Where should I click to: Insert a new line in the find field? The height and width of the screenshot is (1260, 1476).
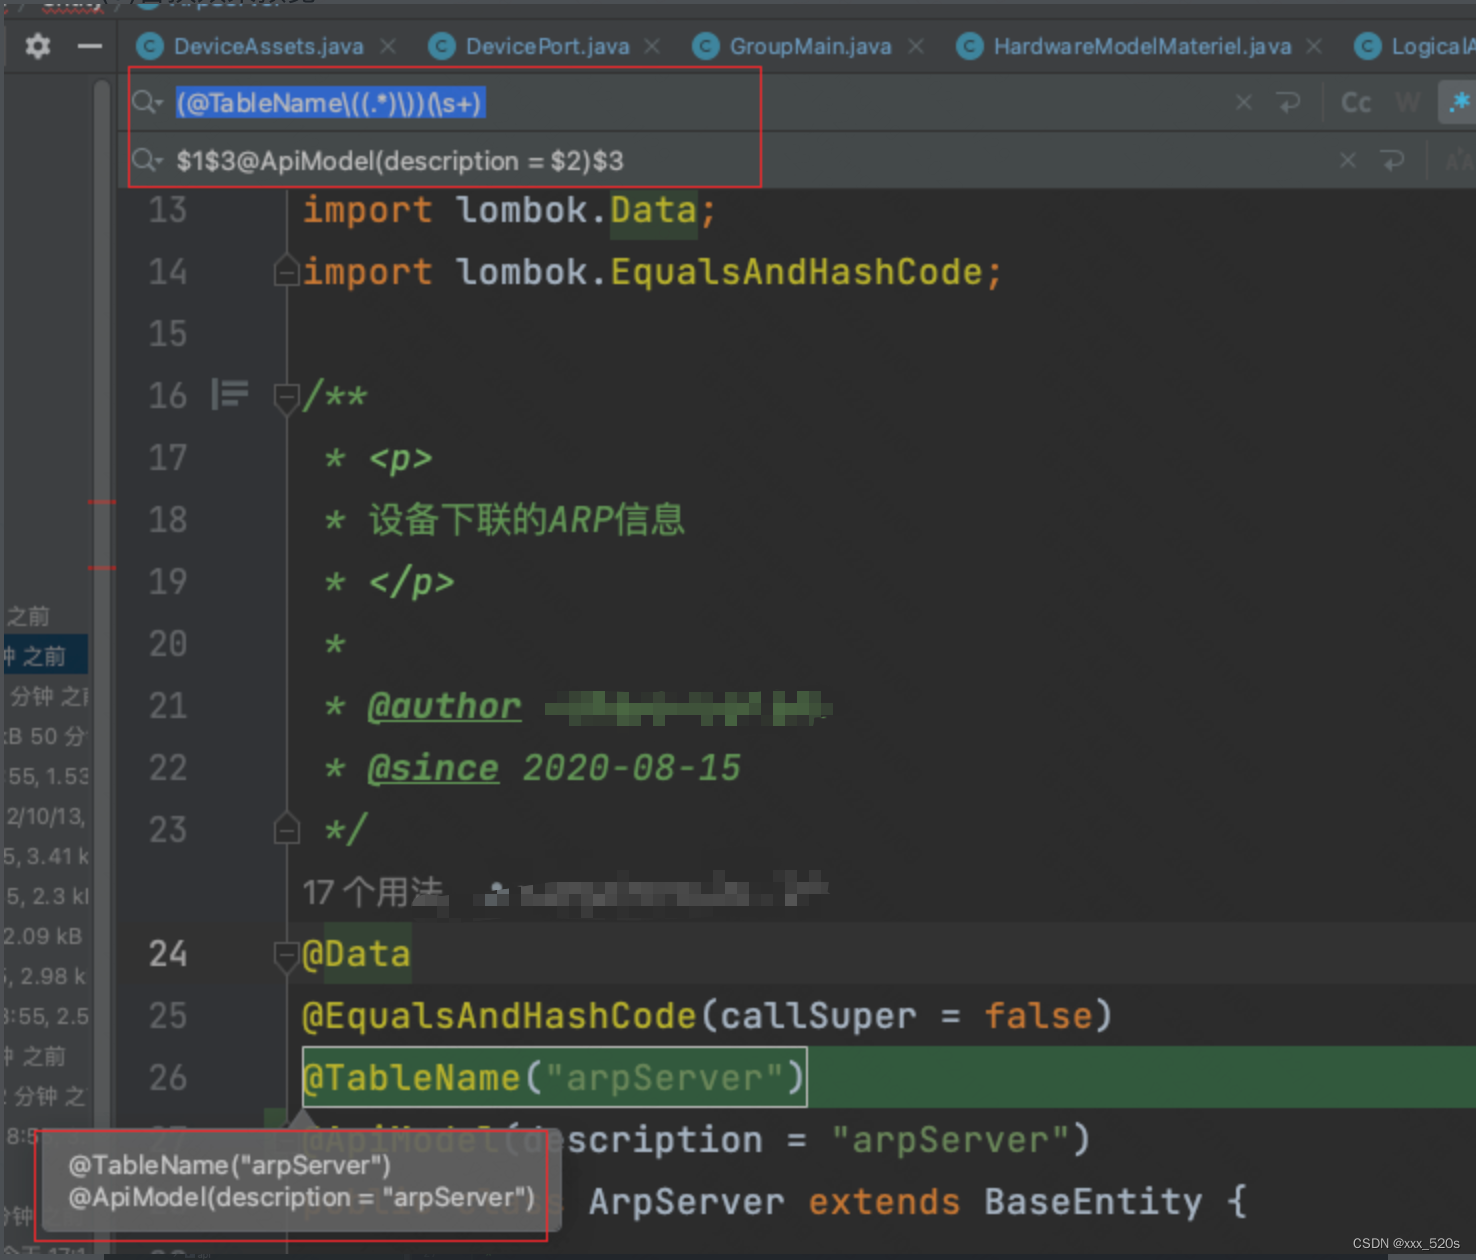(1289, 102)
